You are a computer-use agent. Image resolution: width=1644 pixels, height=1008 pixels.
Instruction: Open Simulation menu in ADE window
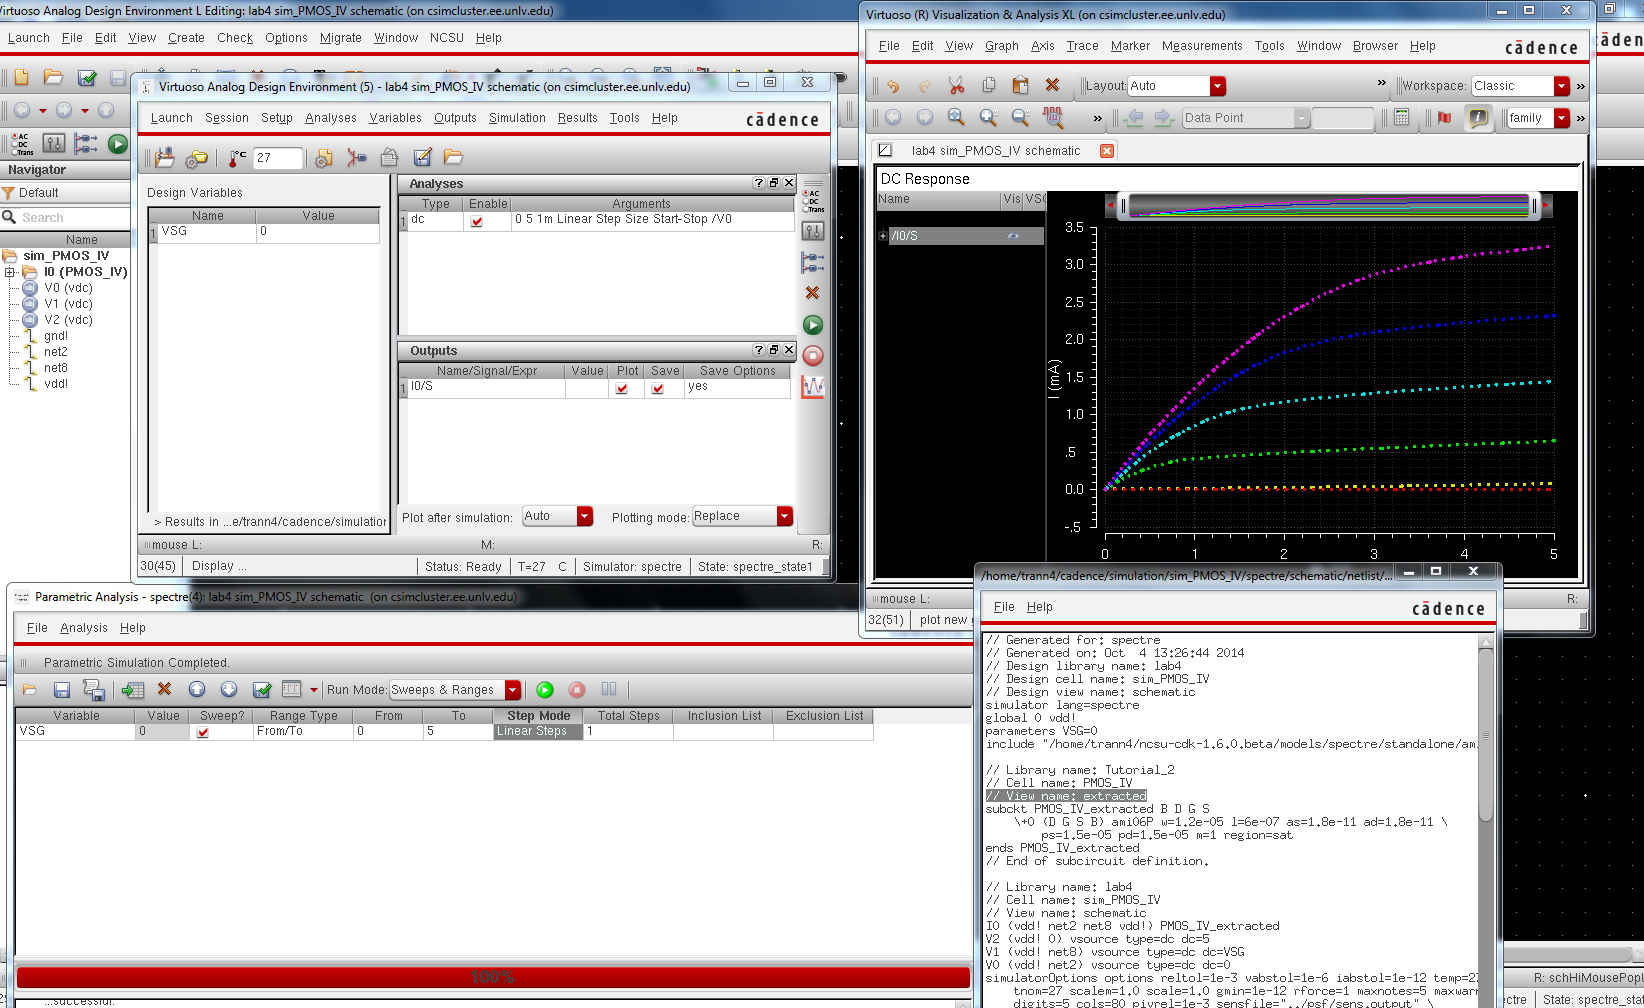[x=517, y=118]
